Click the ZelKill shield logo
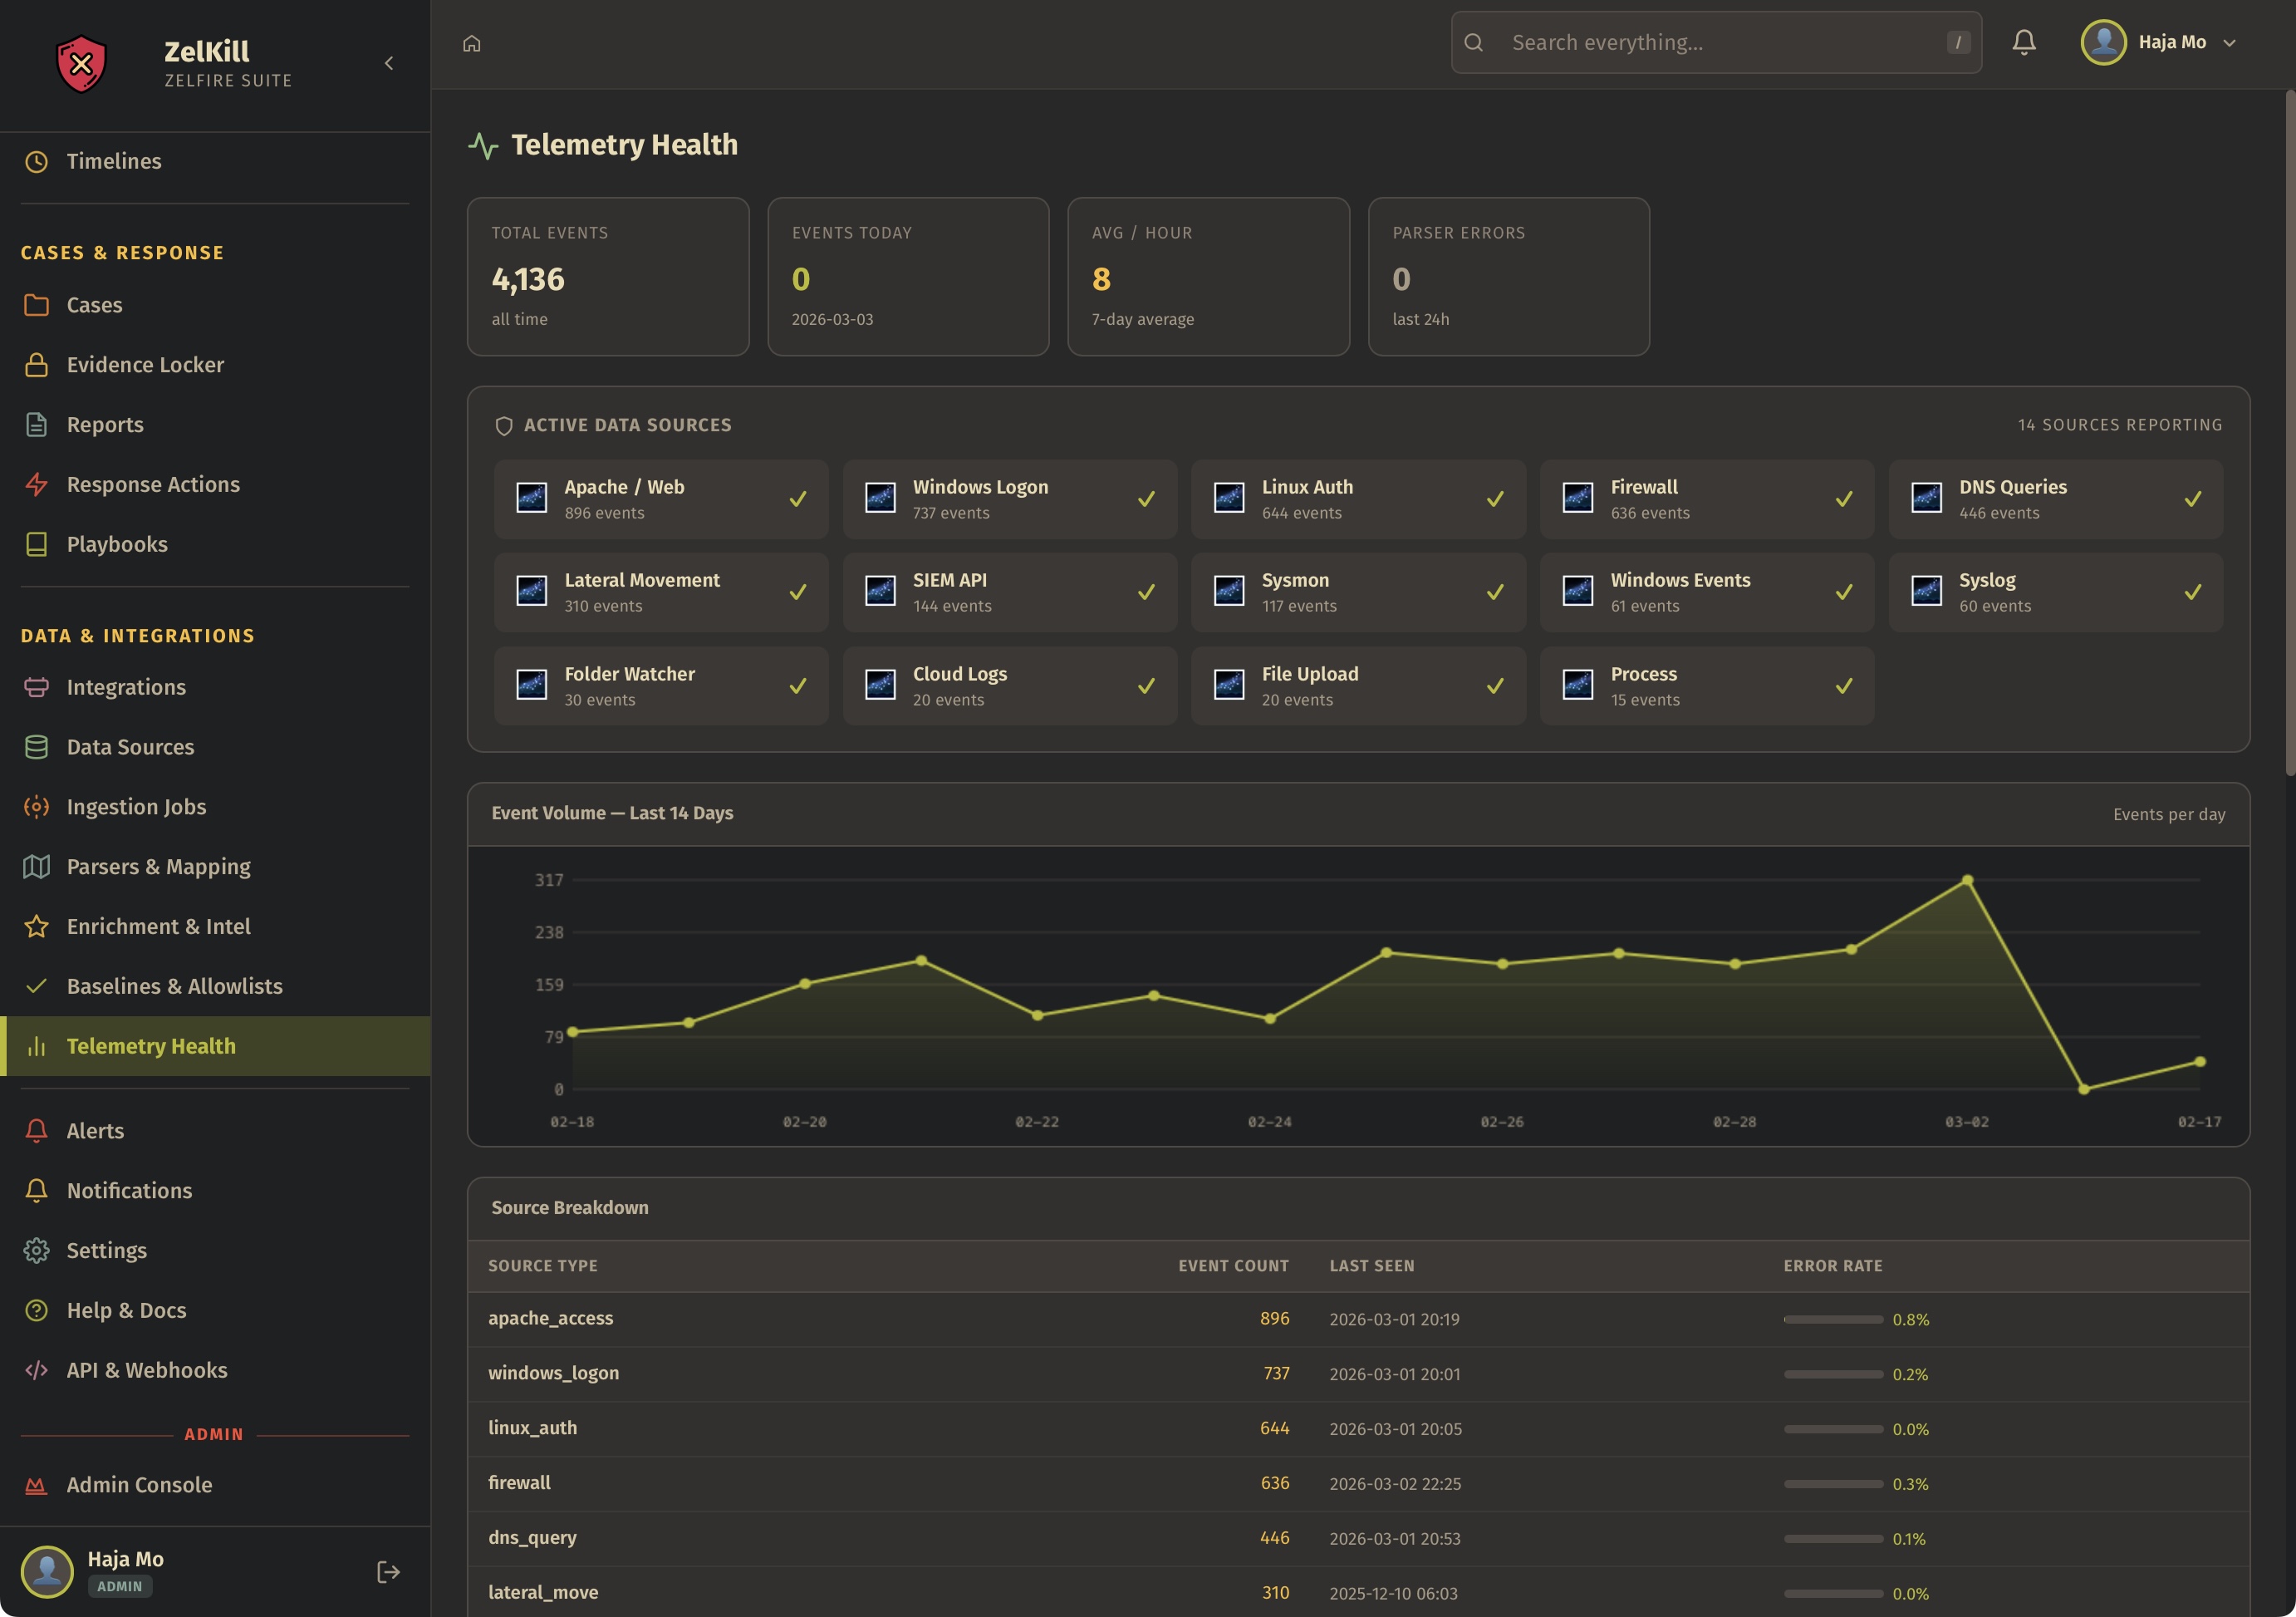This screenshot has height=1617, width=2296. pyautogui.click(x=81, y=64)
